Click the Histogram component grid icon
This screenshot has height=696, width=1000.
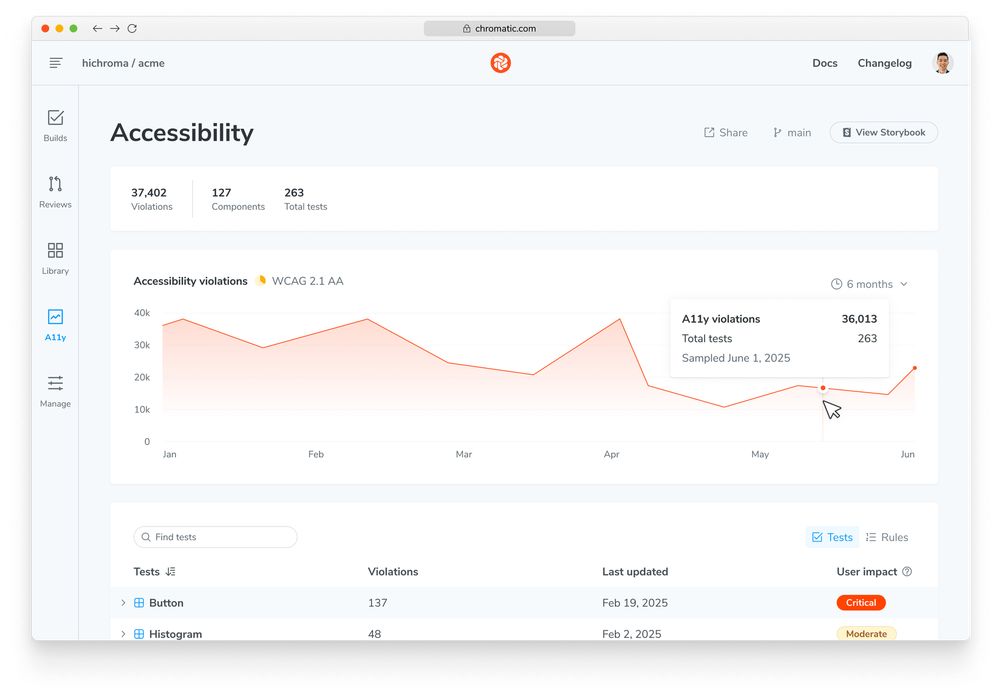tap(139, 634)
